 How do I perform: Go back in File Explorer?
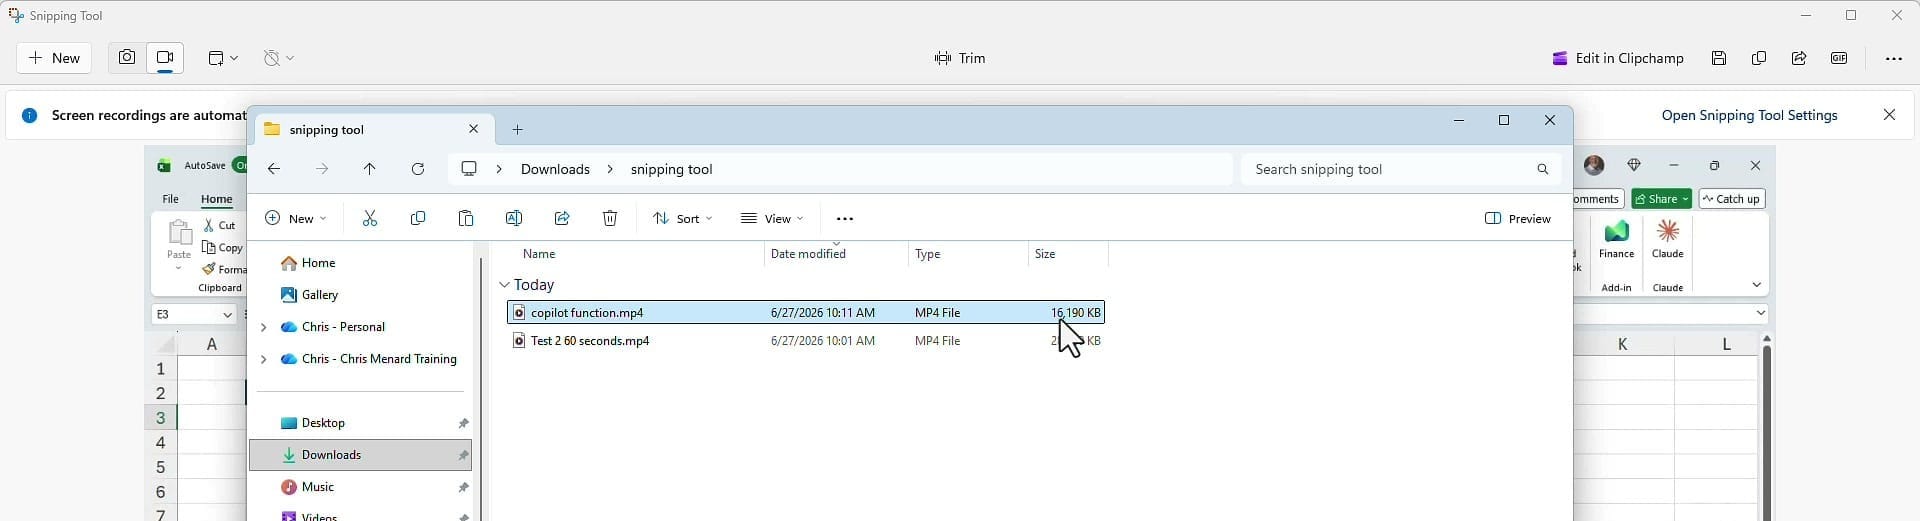(274, 169)
